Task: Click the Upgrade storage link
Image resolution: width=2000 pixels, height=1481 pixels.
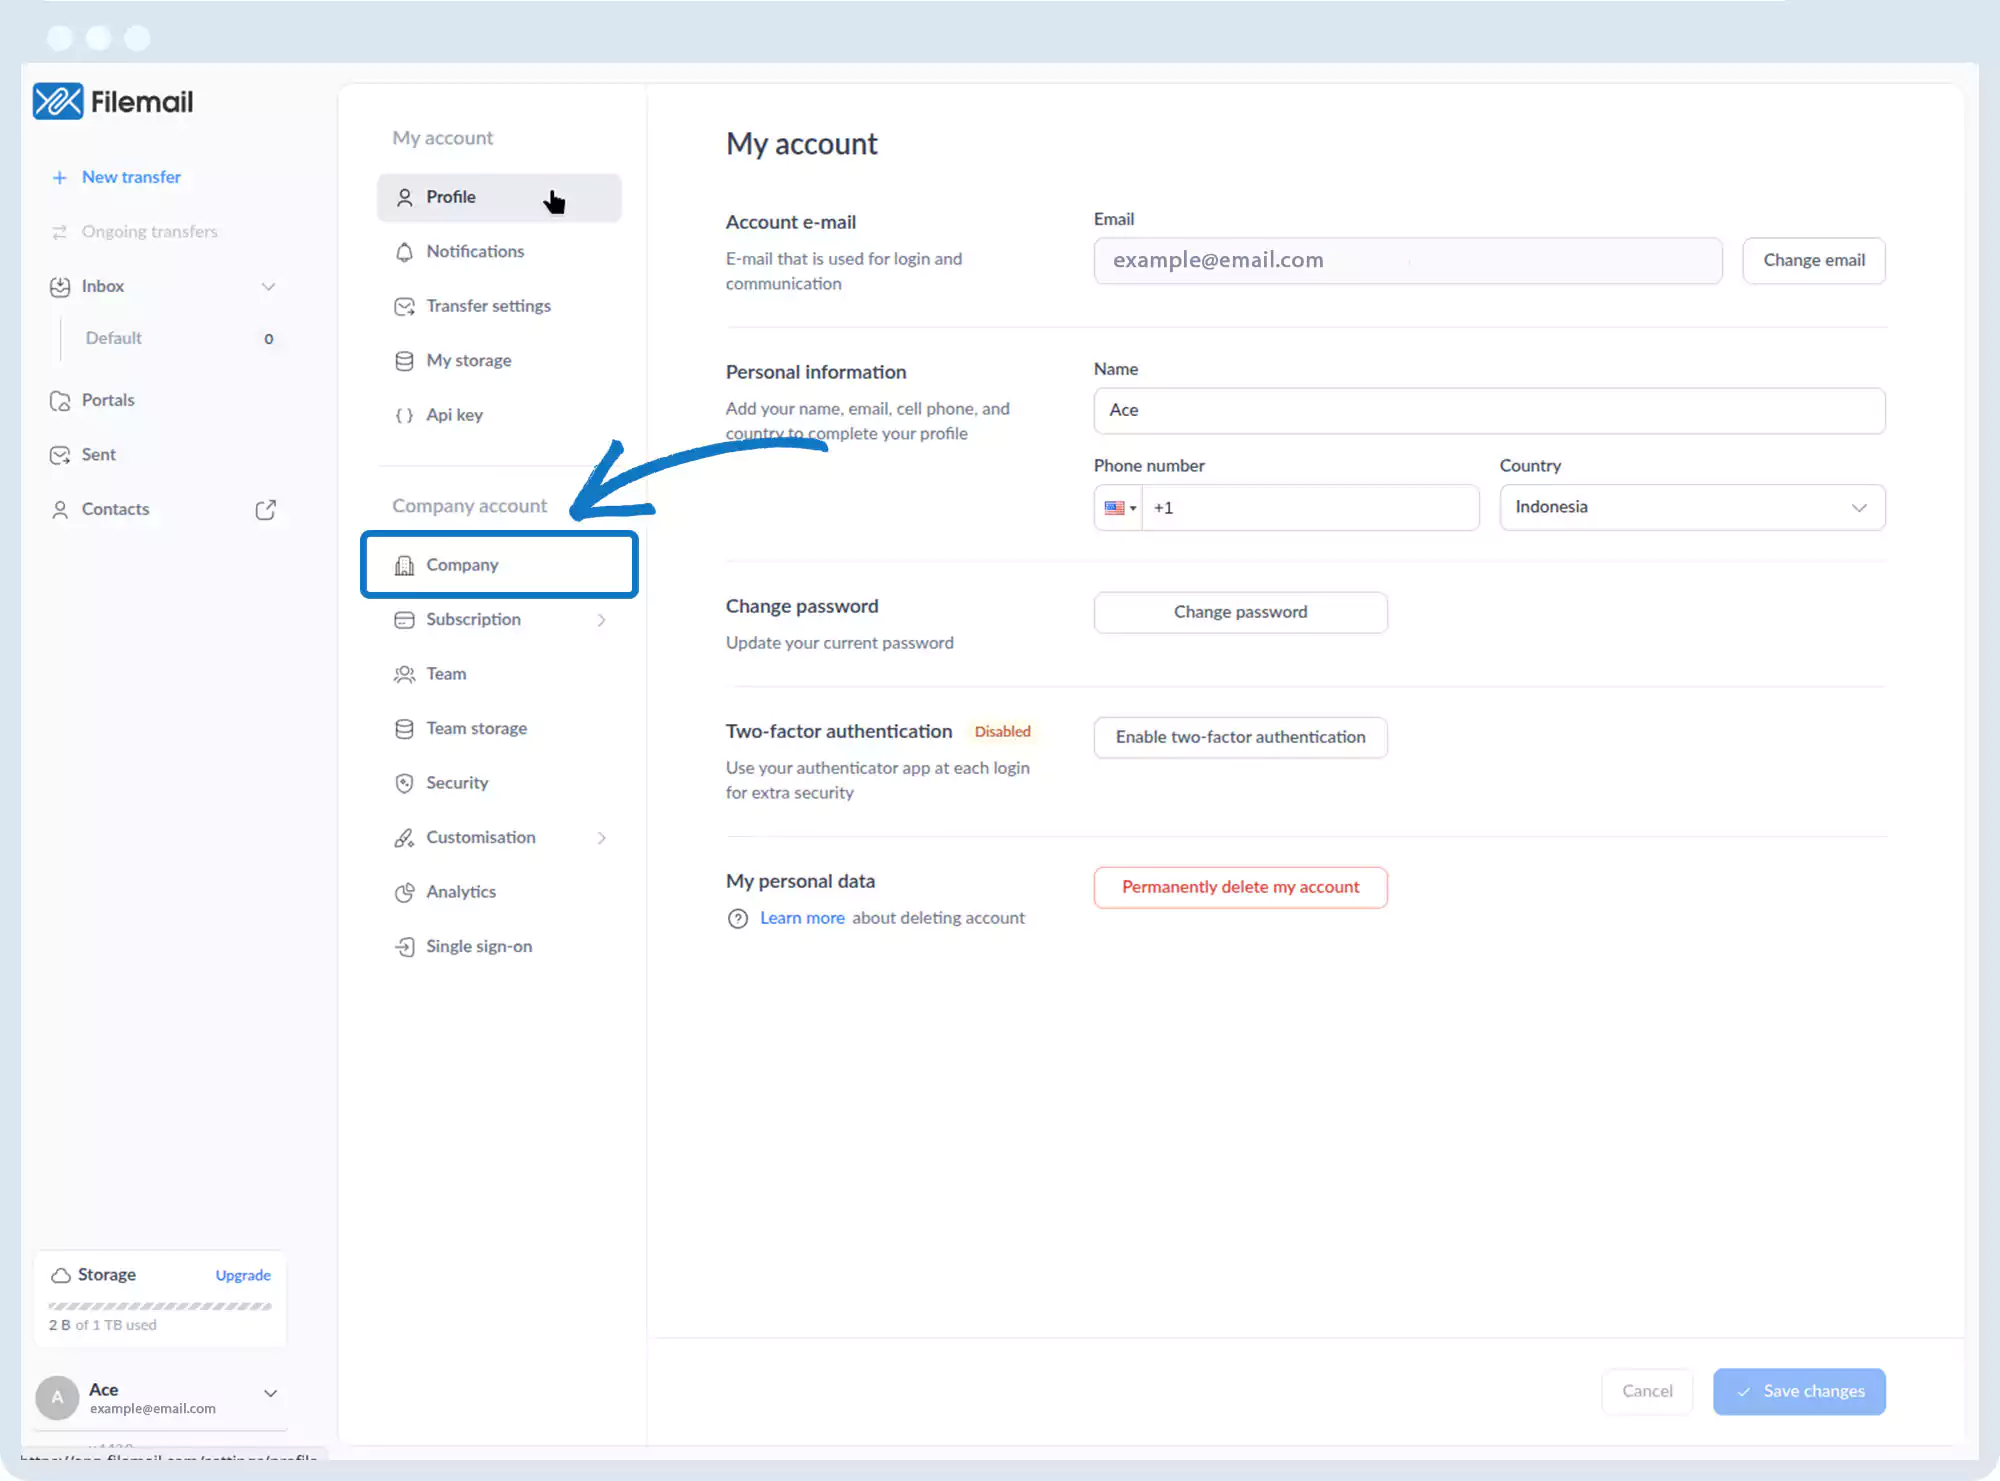Action: (243, 1275)
